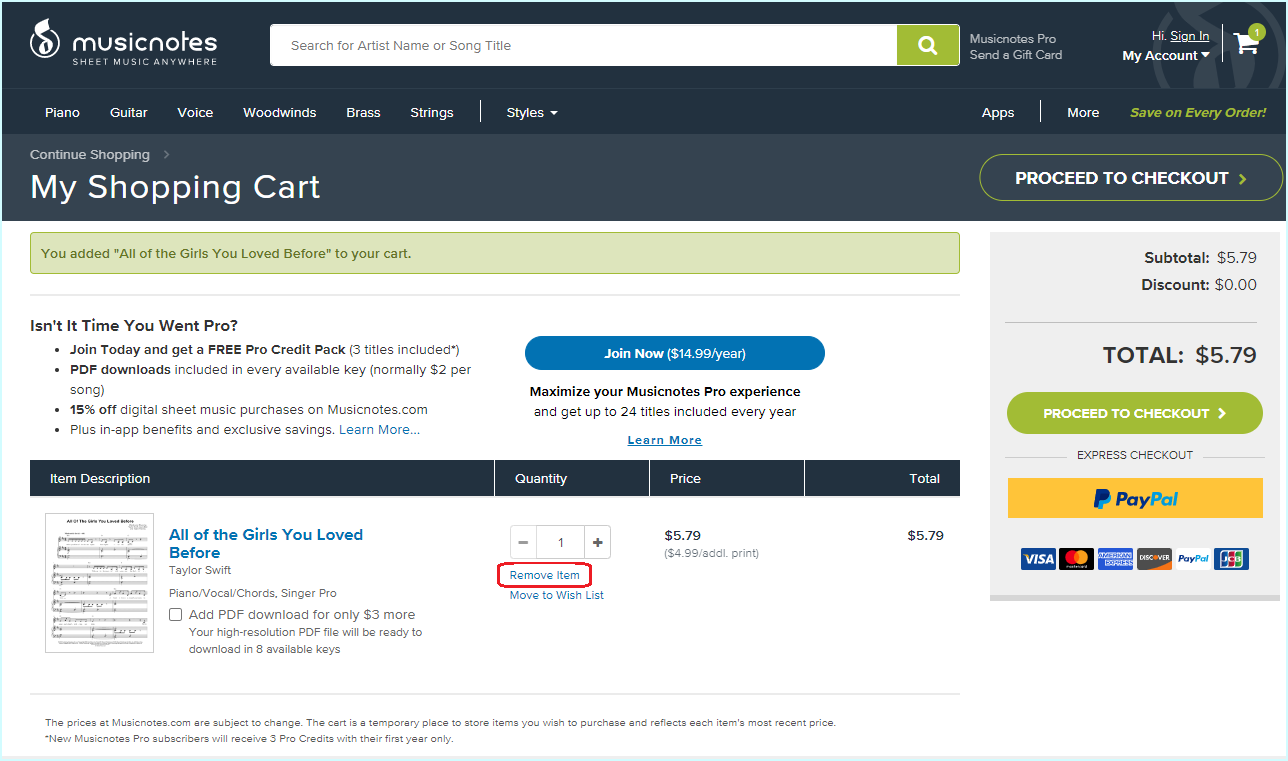Click the Piano/Vocal/Chords, Singer Pro text
The height and width of the screenshot is (761, 1288).
pos(253,593)
